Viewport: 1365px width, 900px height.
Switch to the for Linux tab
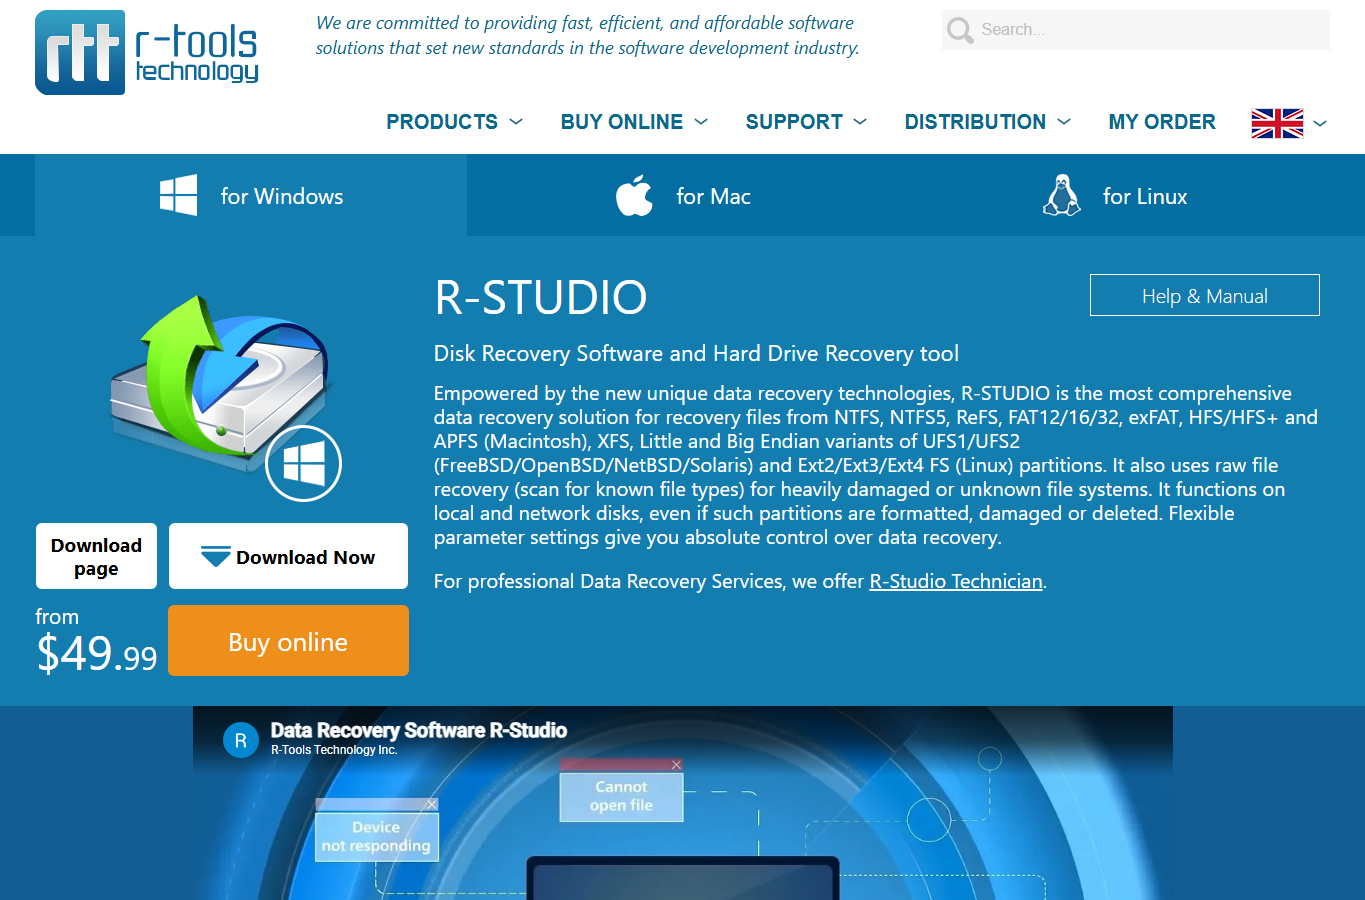1115,195
